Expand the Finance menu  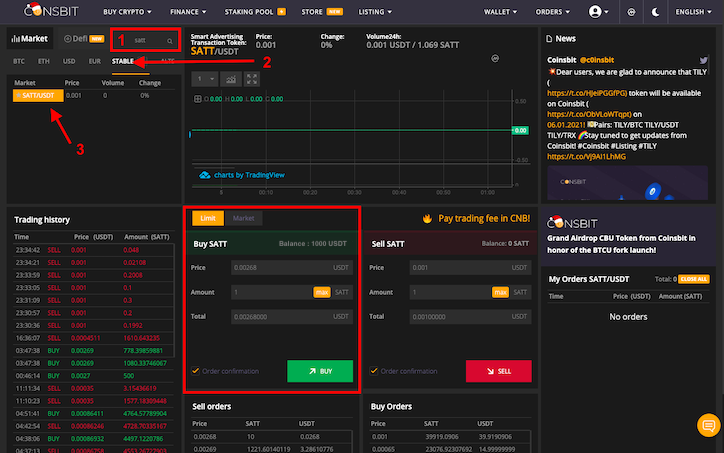tap(188, 12)
